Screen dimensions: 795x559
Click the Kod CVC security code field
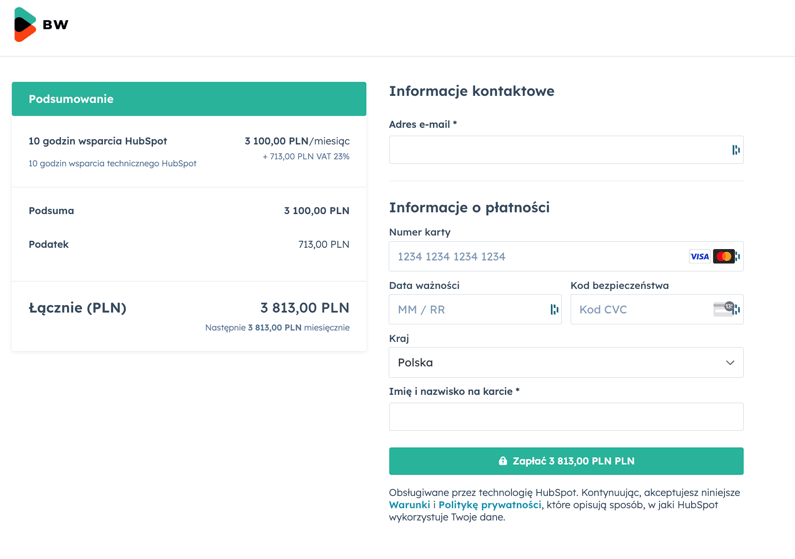[657, 309]
